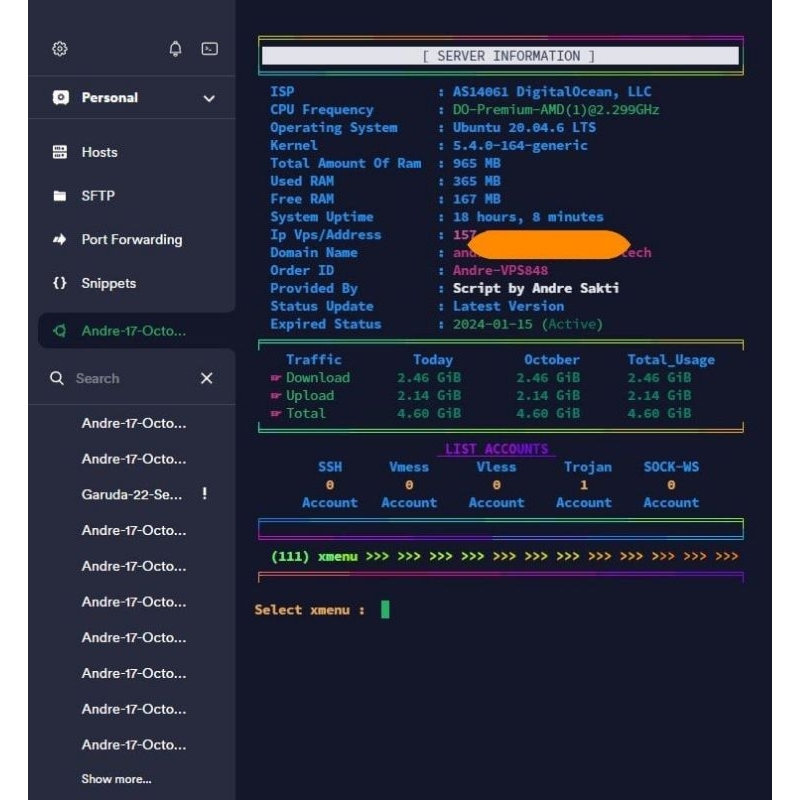Screen dimensions: 800x800
Task: Open the settings gear icon
Action: coord(58,48)
